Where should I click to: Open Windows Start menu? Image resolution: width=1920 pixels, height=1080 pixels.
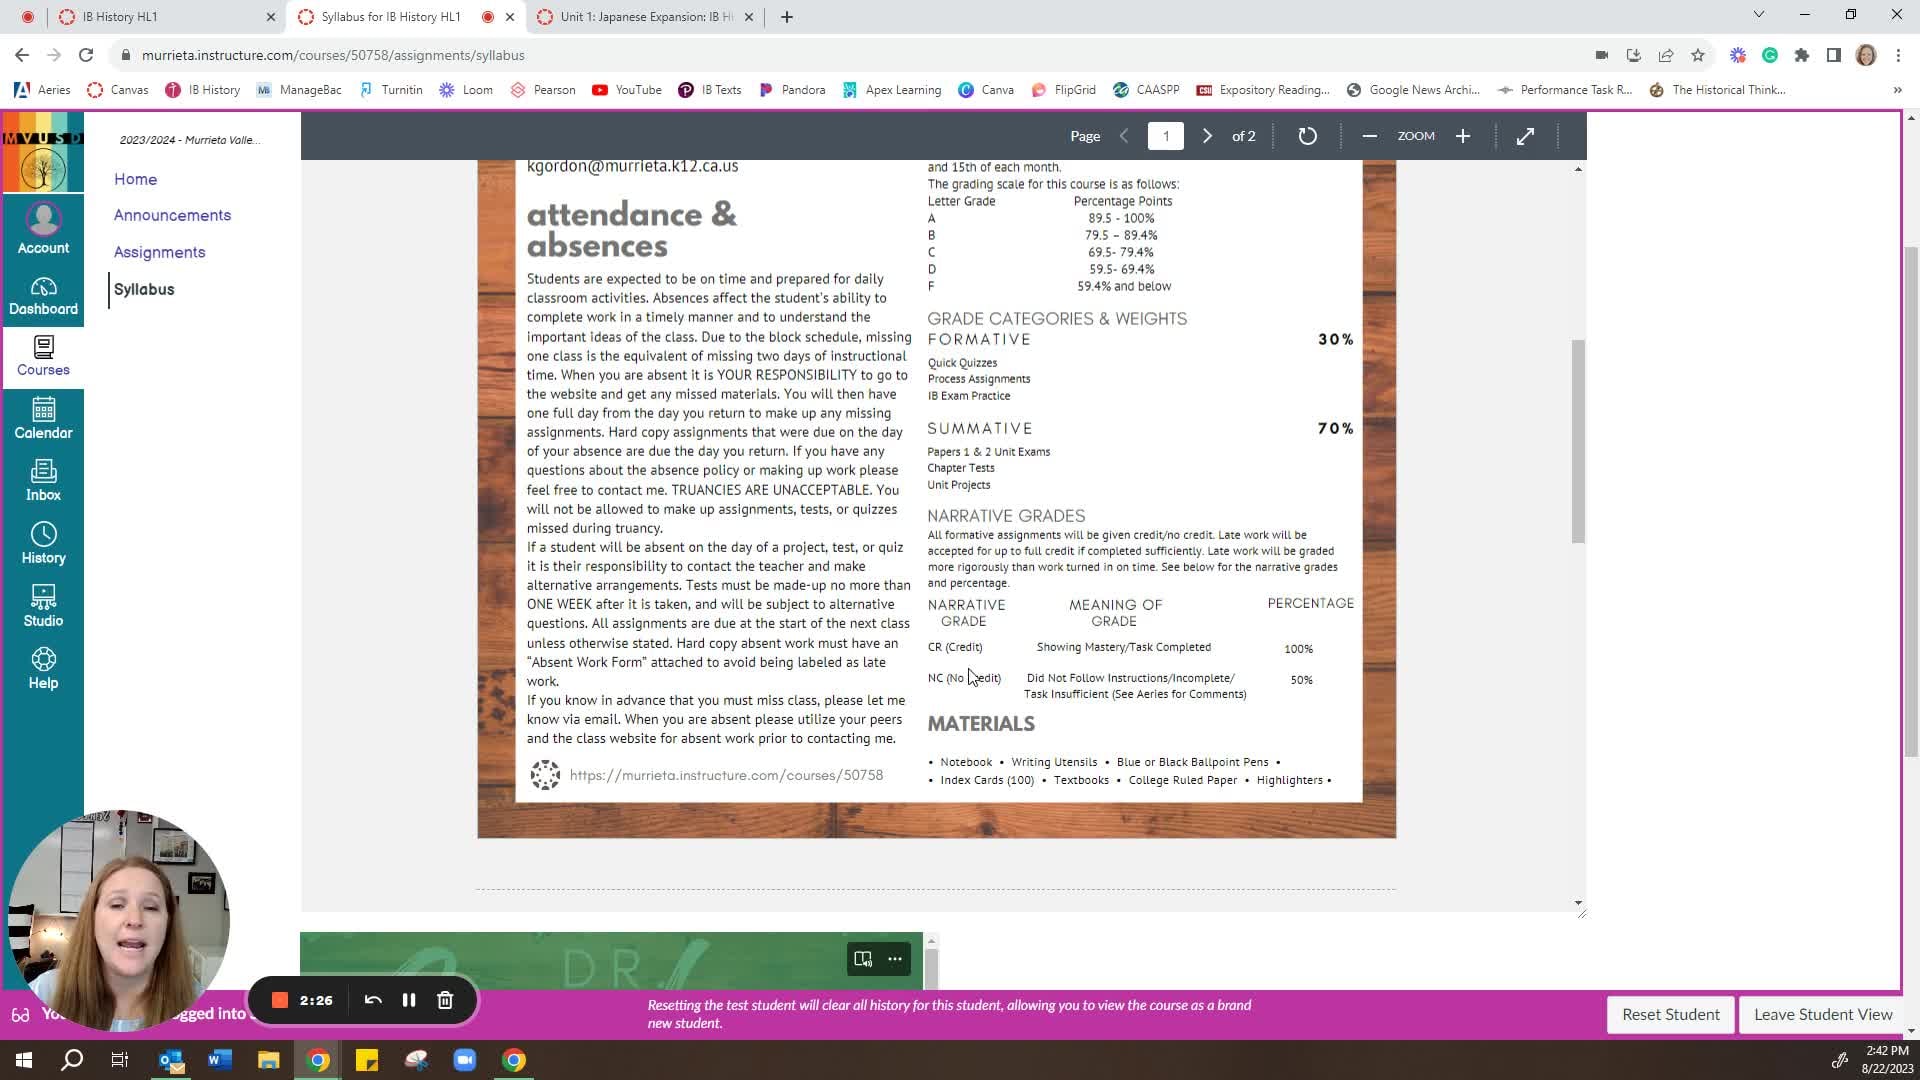(x=24, y=1060)
